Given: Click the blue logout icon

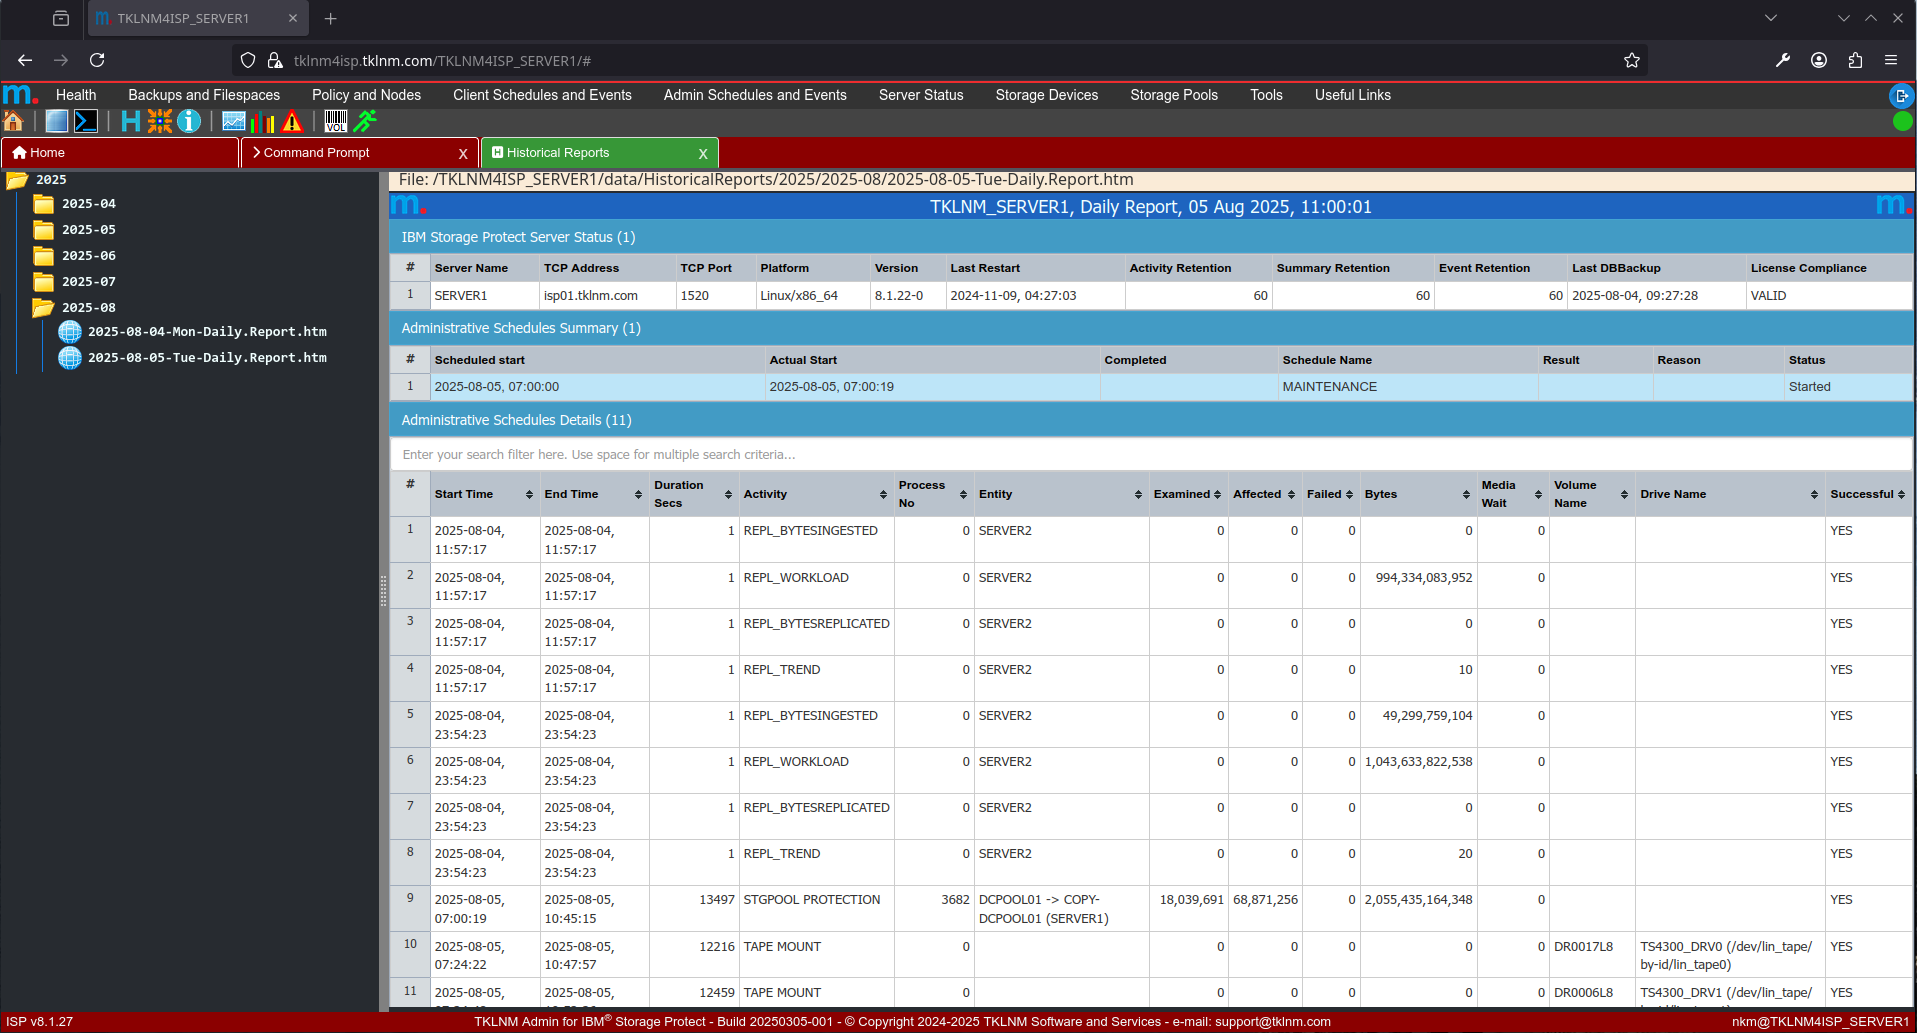Looking at the screenshot, I should (1901, 96).
